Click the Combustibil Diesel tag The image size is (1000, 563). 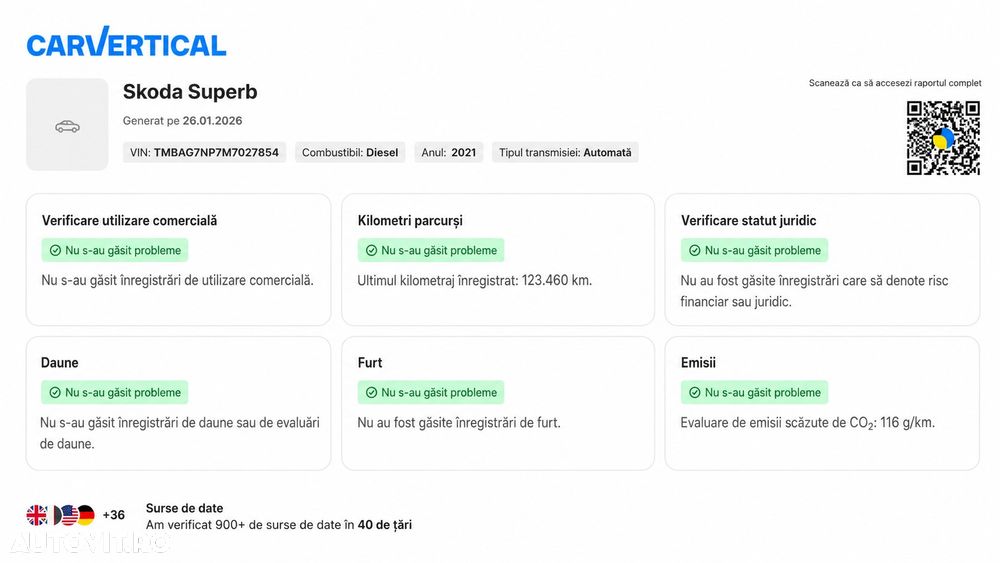[350, 152]
